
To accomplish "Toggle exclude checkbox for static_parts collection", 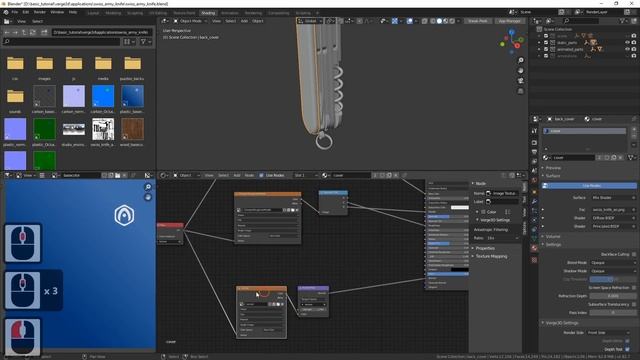I will click(x=546, y=42).
